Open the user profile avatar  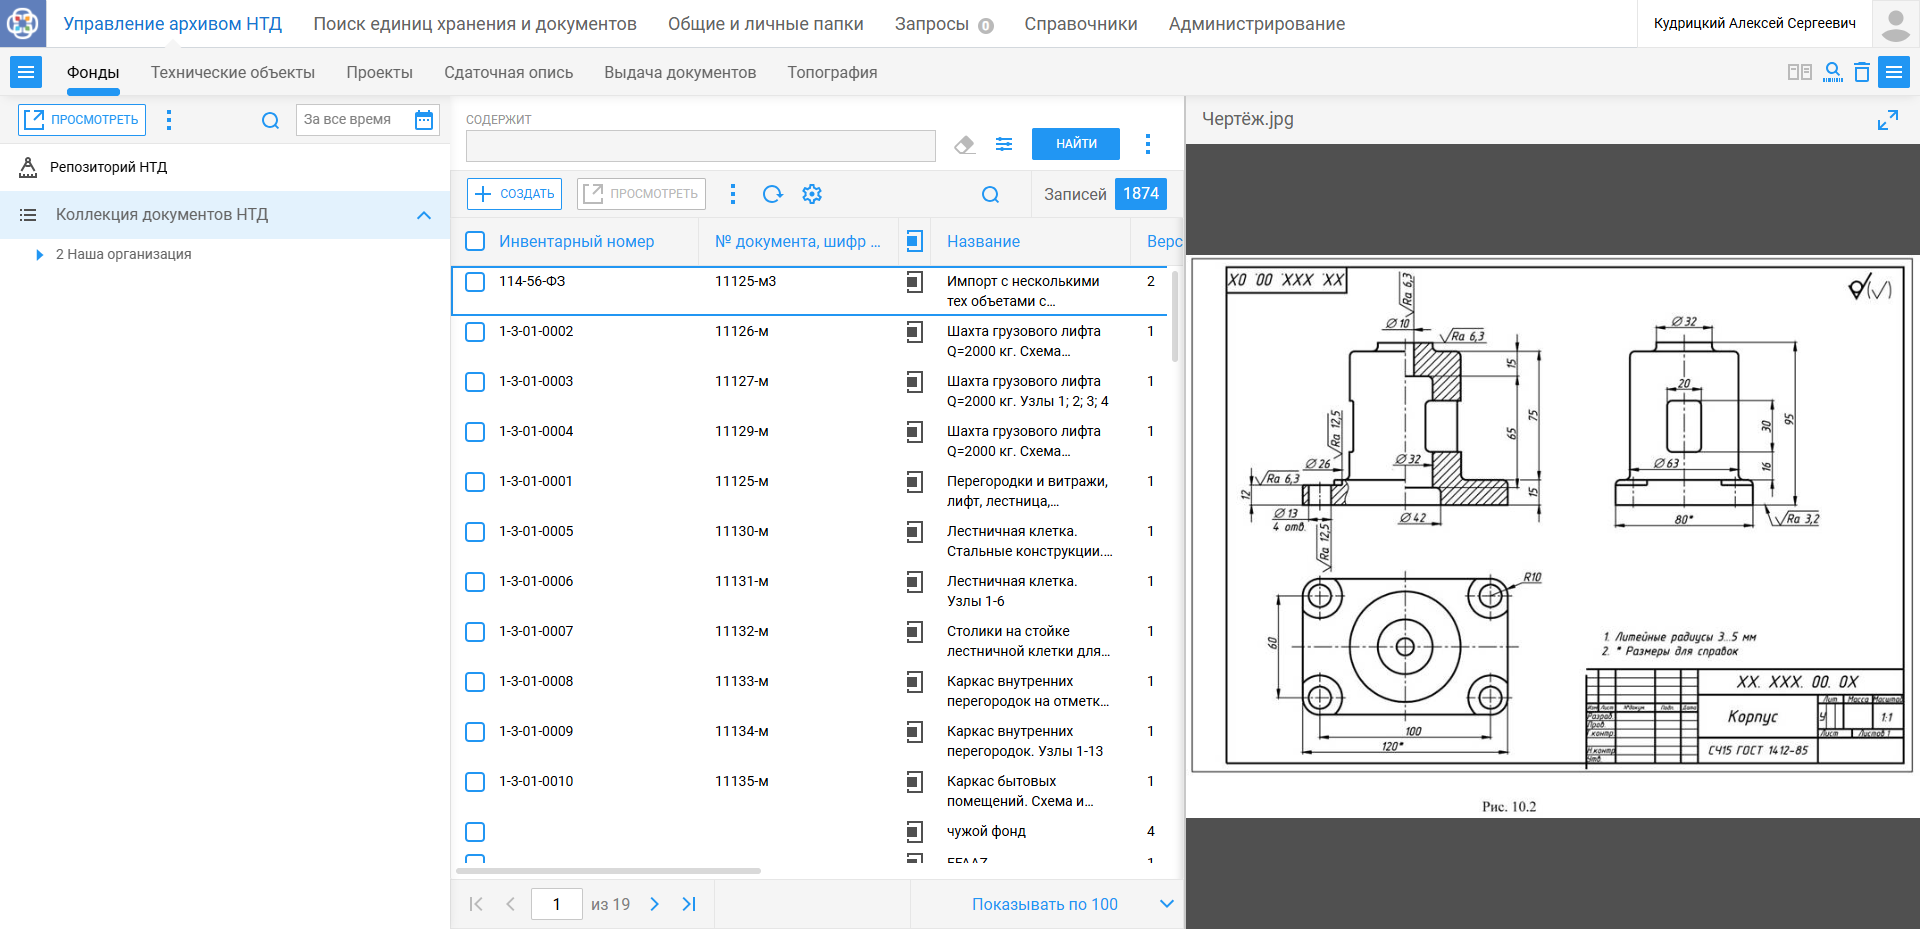(1895, 24)
